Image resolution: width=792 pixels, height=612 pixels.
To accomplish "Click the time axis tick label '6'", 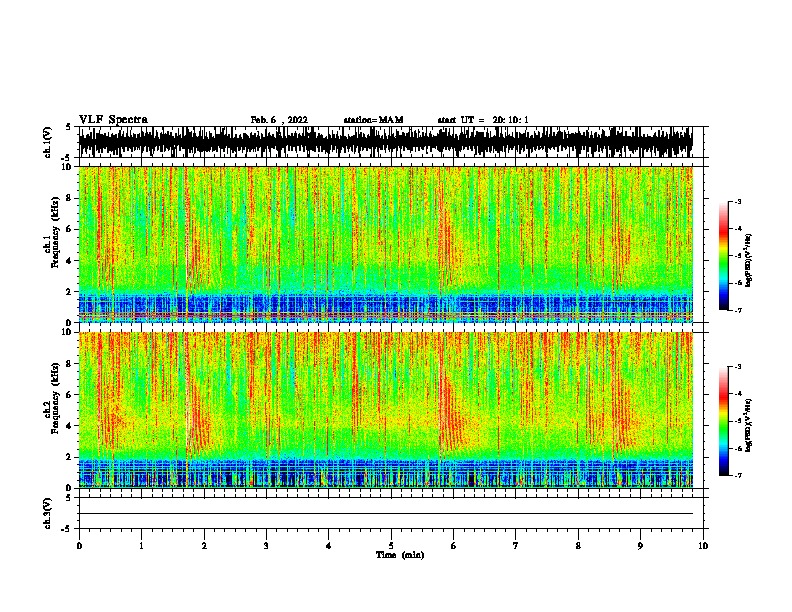I will pyautogui.click(x=453, y=545).
